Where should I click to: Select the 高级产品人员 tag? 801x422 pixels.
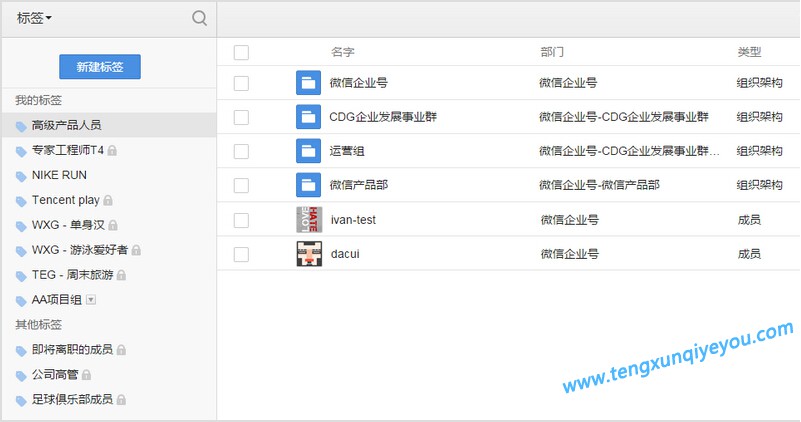pyautogui.click(x=108, y=125)
